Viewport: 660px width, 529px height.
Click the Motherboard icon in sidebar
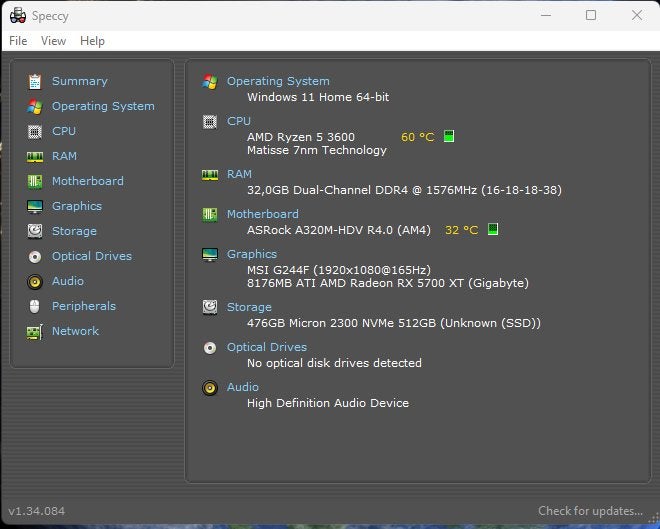click(35, 182)
